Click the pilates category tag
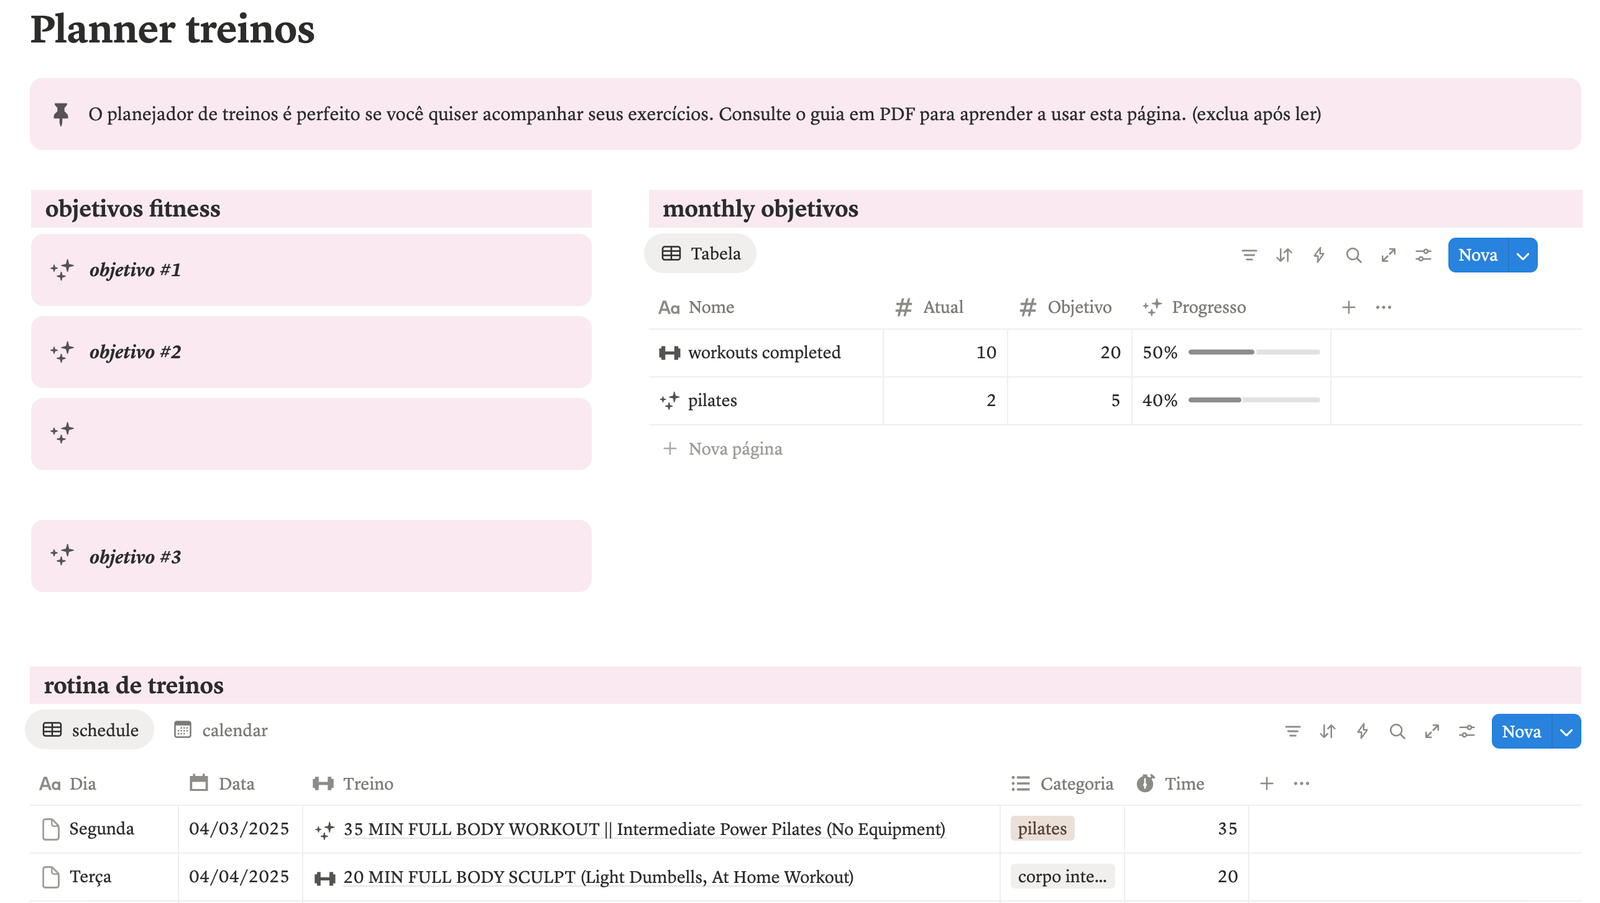 coord(1042,829)
